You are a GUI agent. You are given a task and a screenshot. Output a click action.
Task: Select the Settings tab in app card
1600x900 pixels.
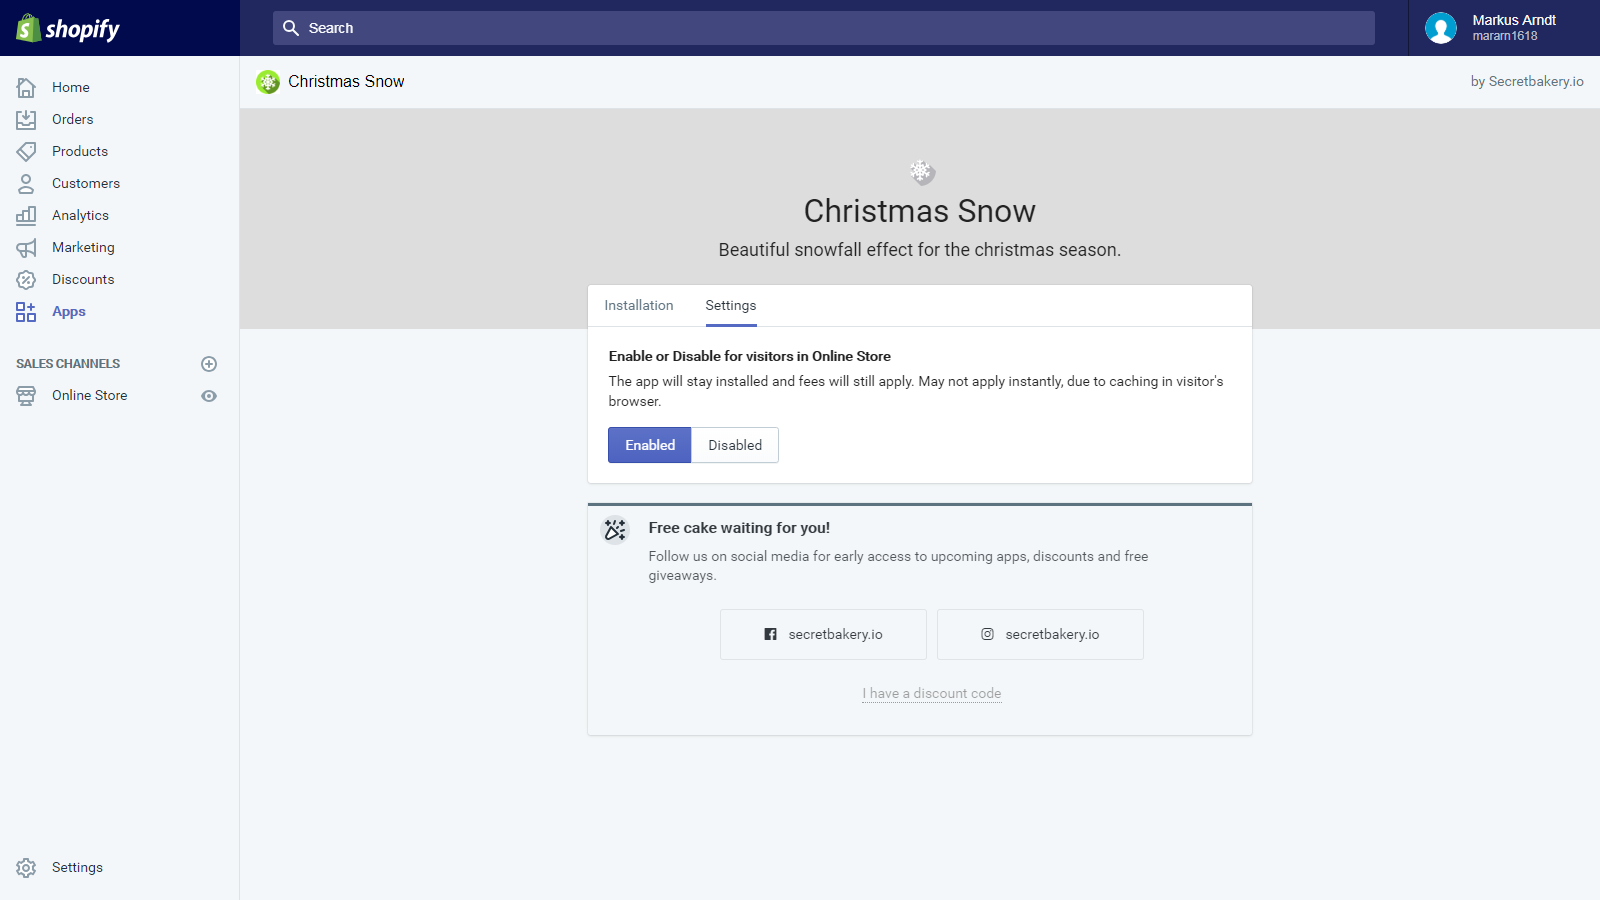tap(731, 306)
